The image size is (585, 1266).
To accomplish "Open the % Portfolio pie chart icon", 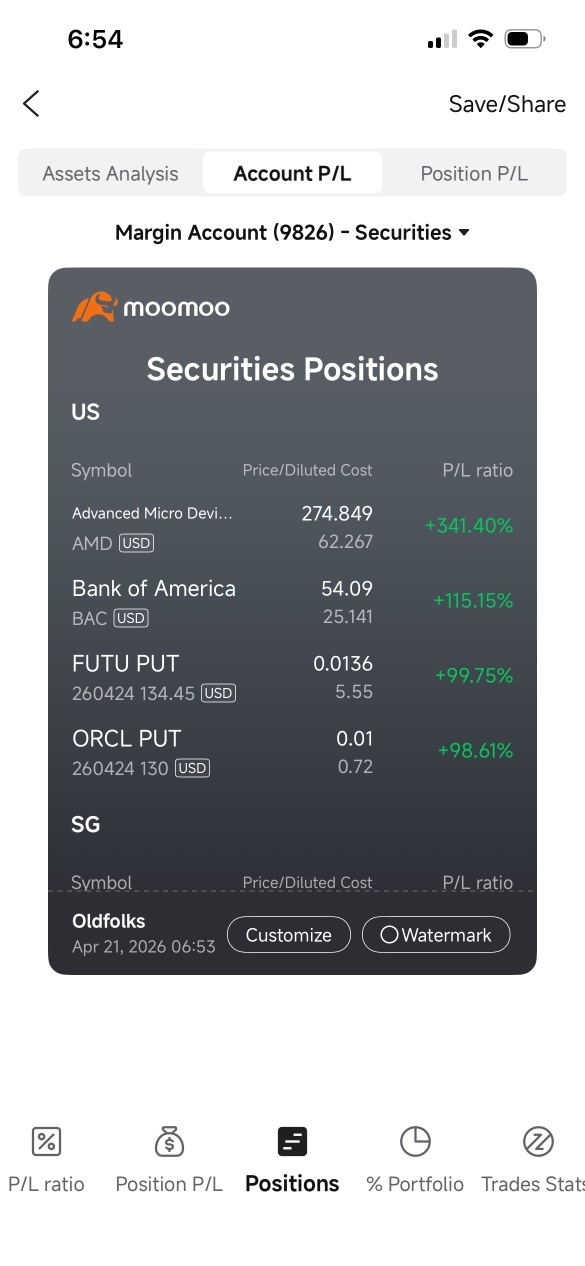I will (x=415, y=1141).
